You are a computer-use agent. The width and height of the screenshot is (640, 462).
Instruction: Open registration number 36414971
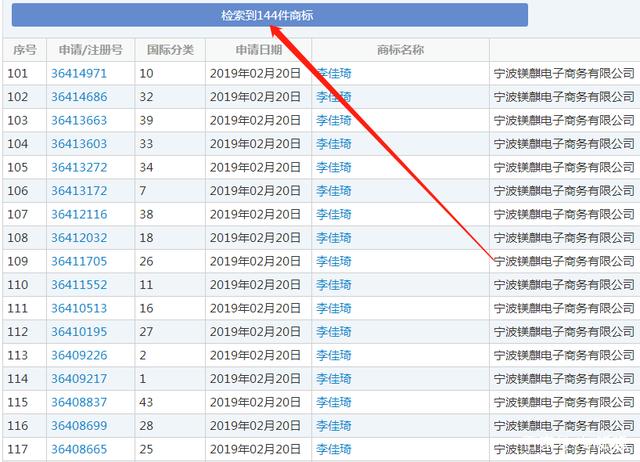(79, 73)
